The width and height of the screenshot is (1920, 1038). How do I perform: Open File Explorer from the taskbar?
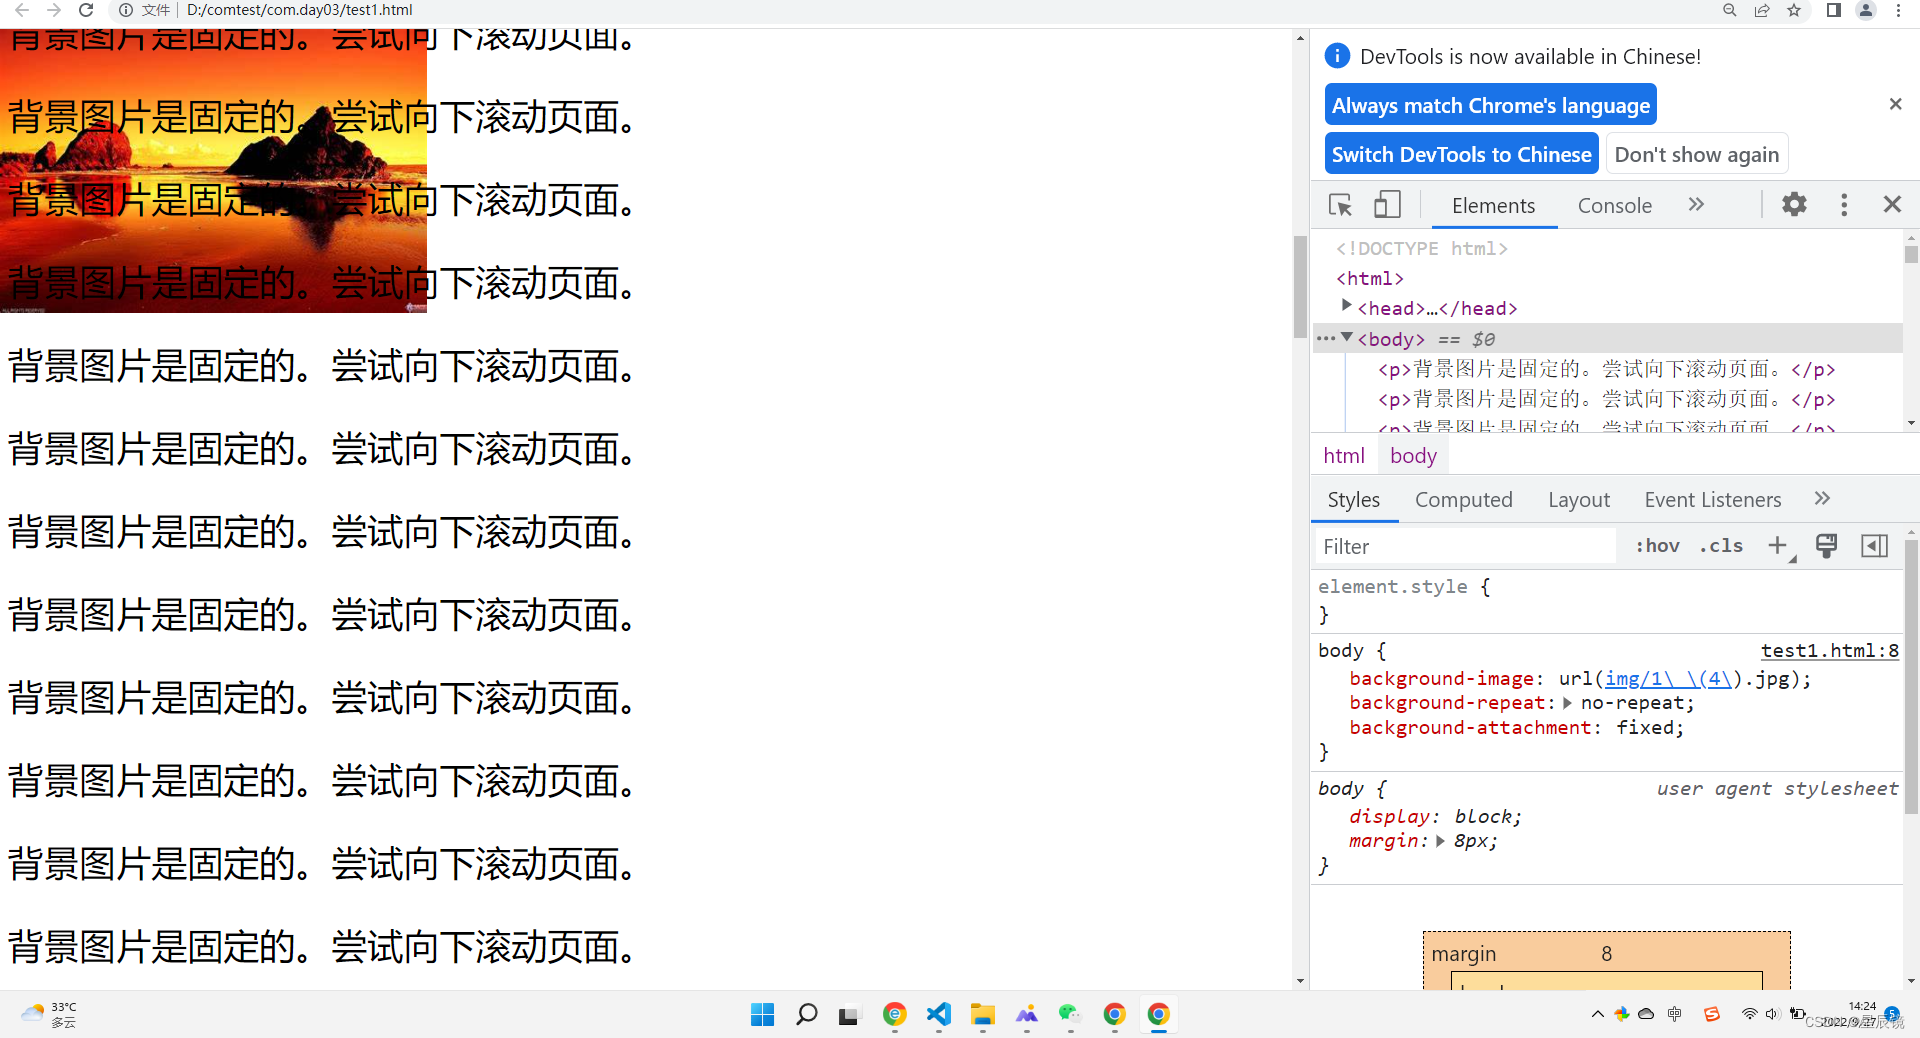pyautogui.click(x=982, y=1015)
